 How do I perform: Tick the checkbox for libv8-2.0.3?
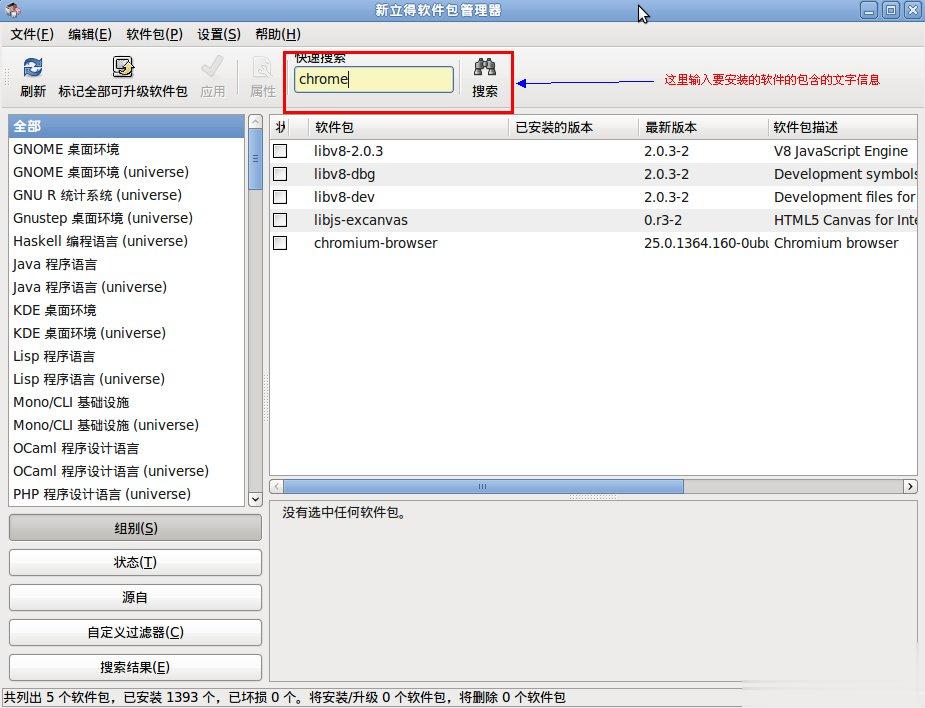pos(280,151)
